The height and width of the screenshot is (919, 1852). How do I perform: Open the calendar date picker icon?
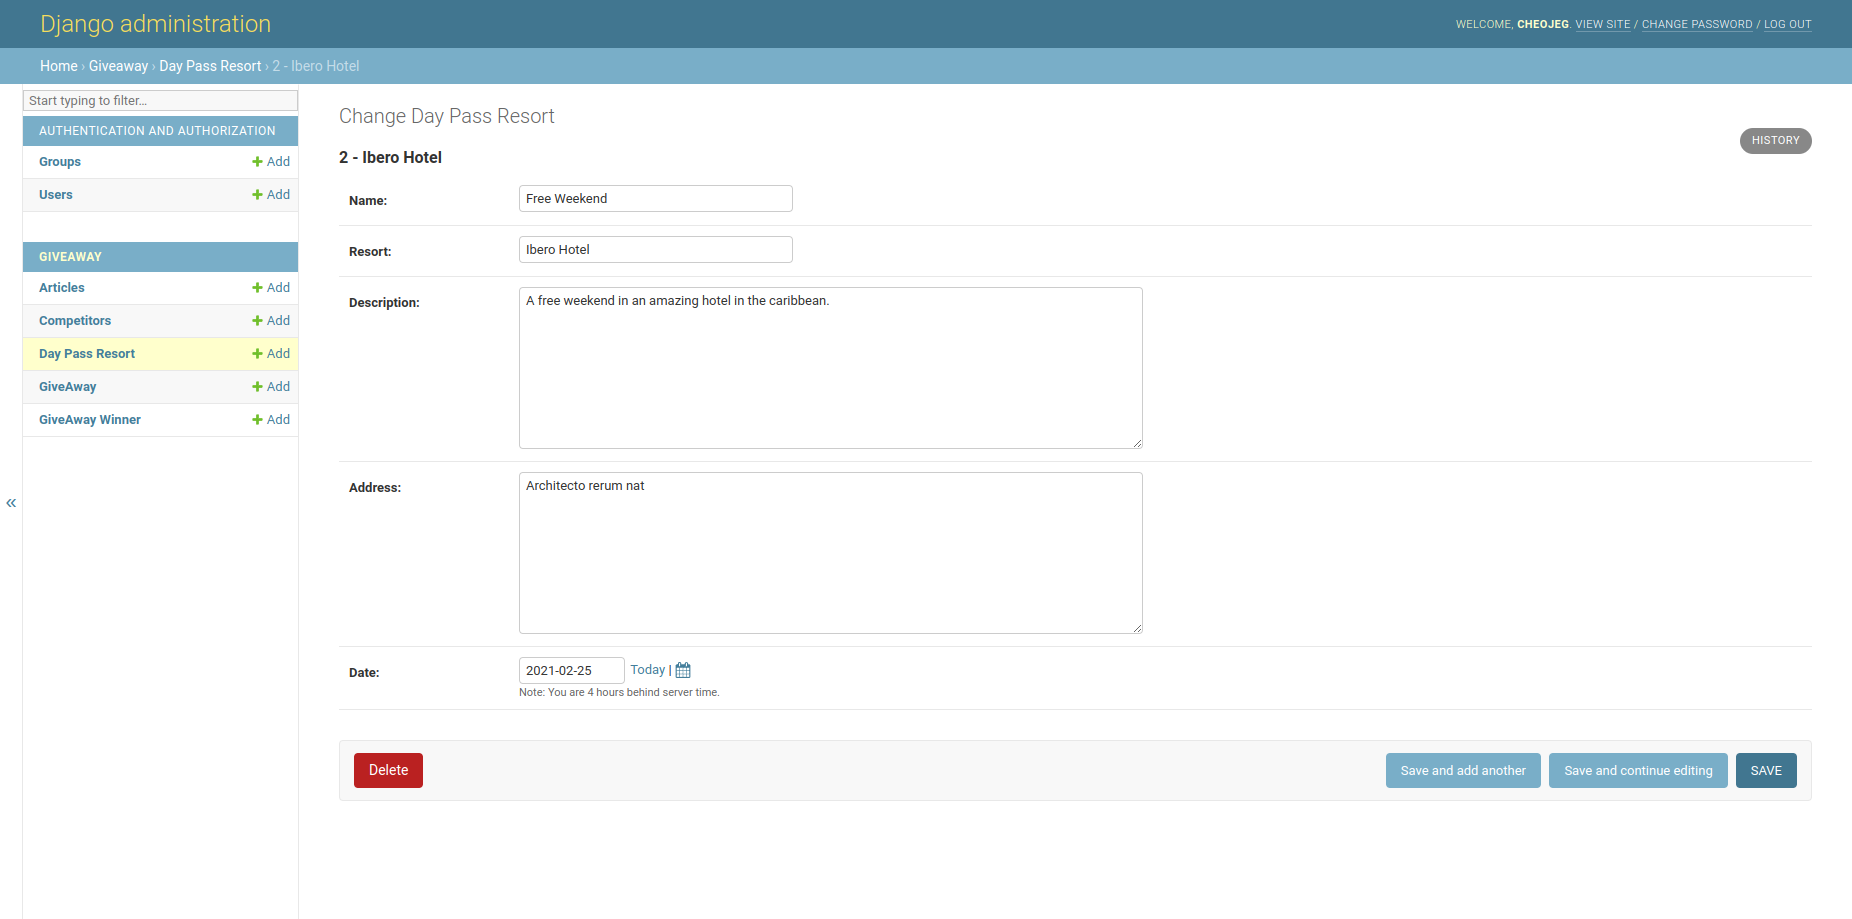pyautogui.click(x=683, y=670)
